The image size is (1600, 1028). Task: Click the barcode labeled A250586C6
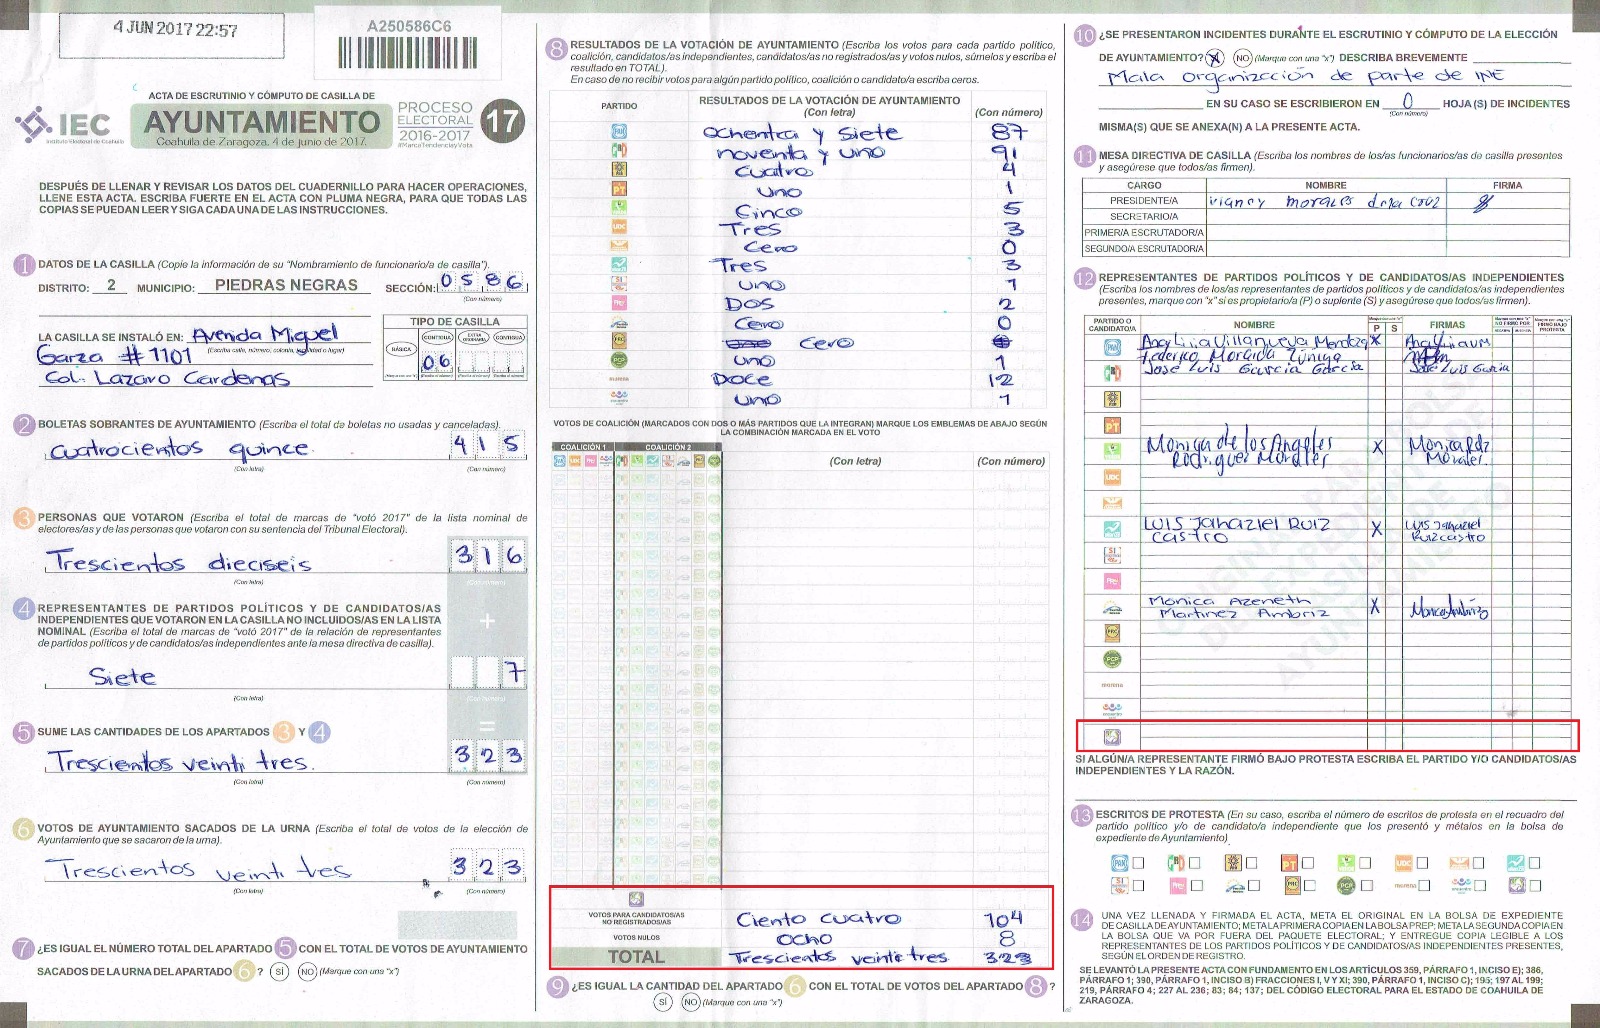[x=408, y=52]
